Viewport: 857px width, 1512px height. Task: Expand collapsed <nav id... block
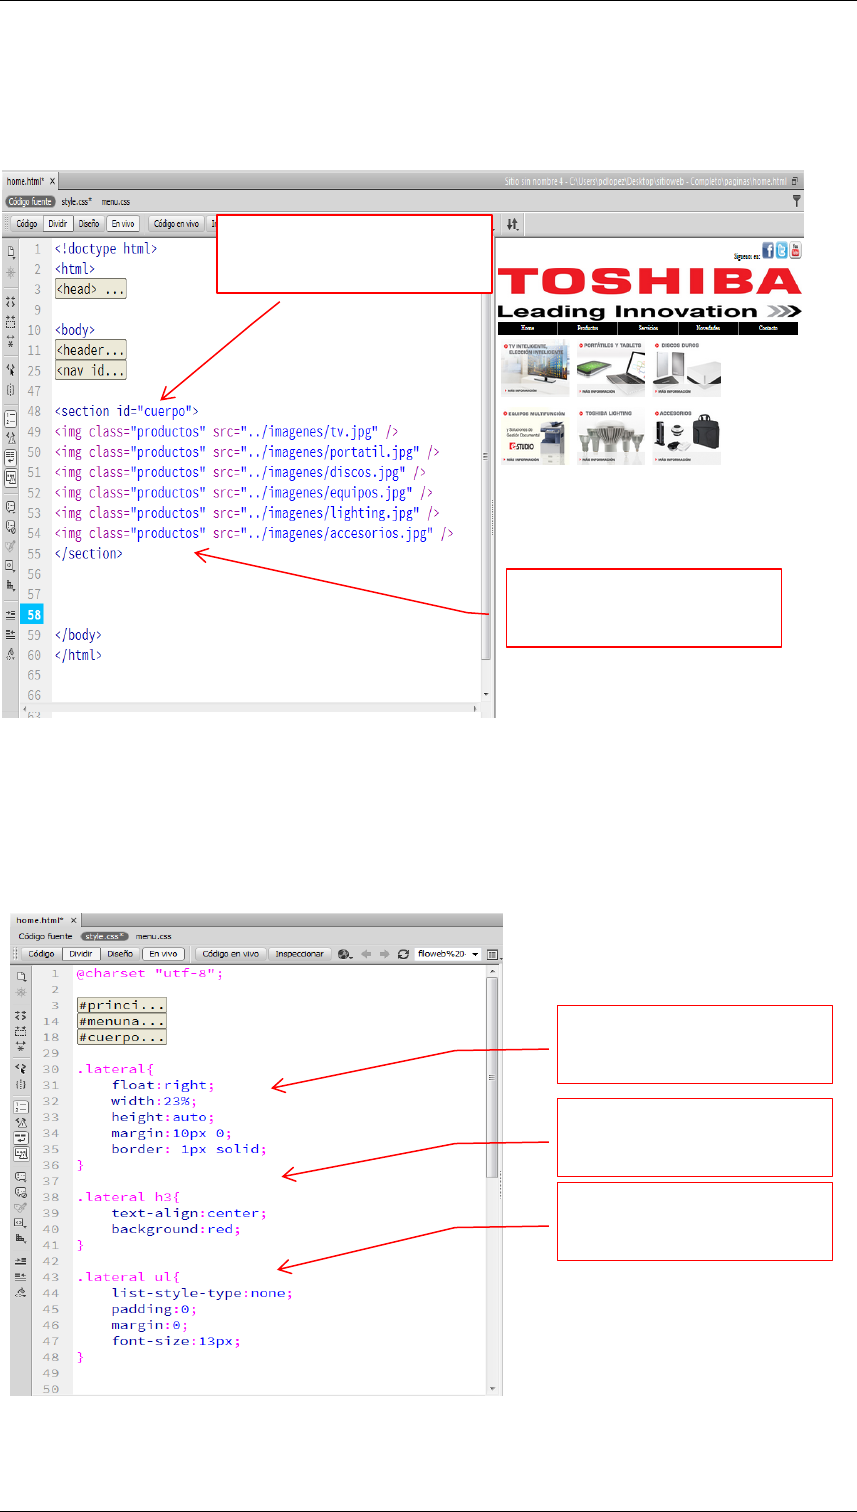[x=90, y=371]
